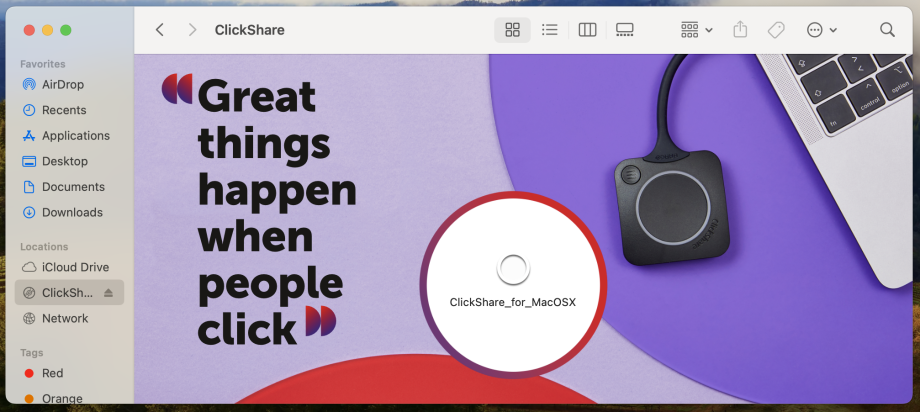Select Downloads in sidebar

point(69,212)
